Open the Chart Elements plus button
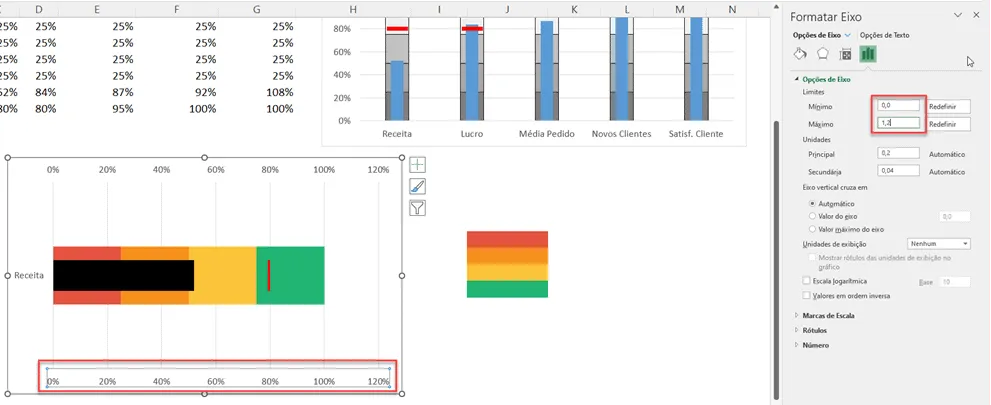 [x=418, y=165]
